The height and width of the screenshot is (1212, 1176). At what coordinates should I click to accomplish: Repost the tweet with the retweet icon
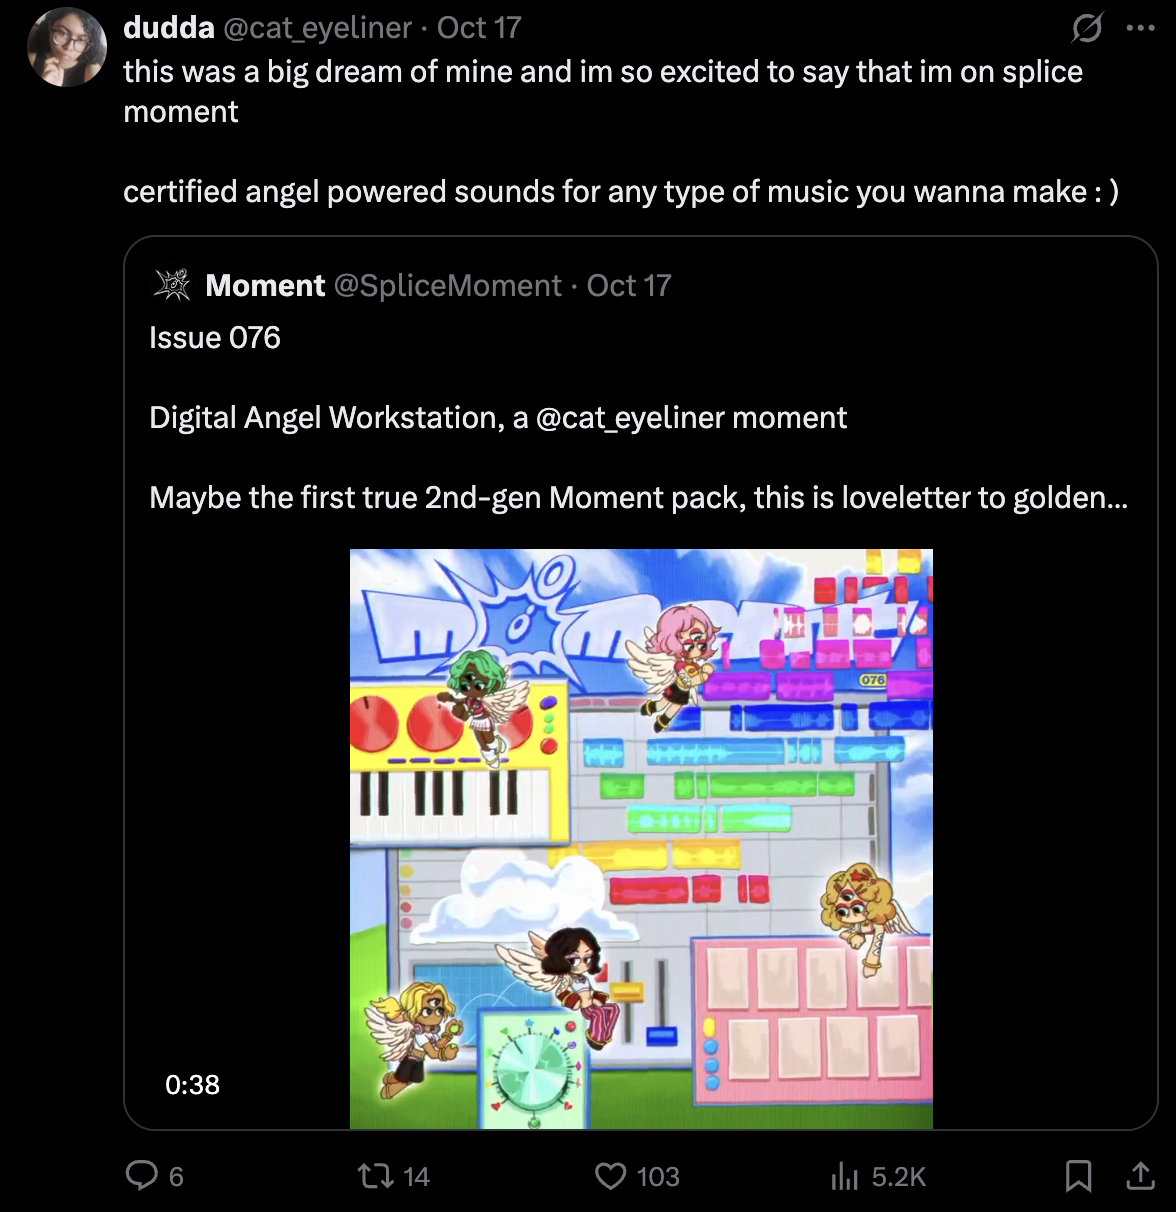376,1175
